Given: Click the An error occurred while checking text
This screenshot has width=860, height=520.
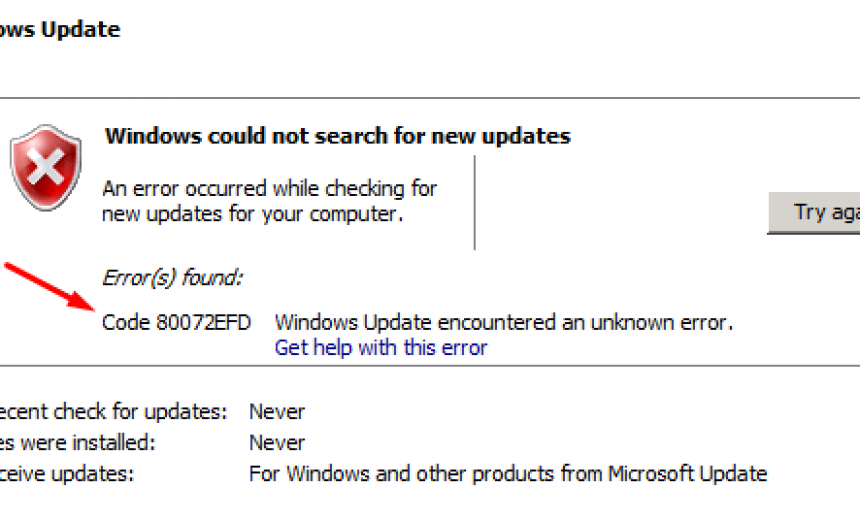Looking at the screenshot, I should 269,201.
